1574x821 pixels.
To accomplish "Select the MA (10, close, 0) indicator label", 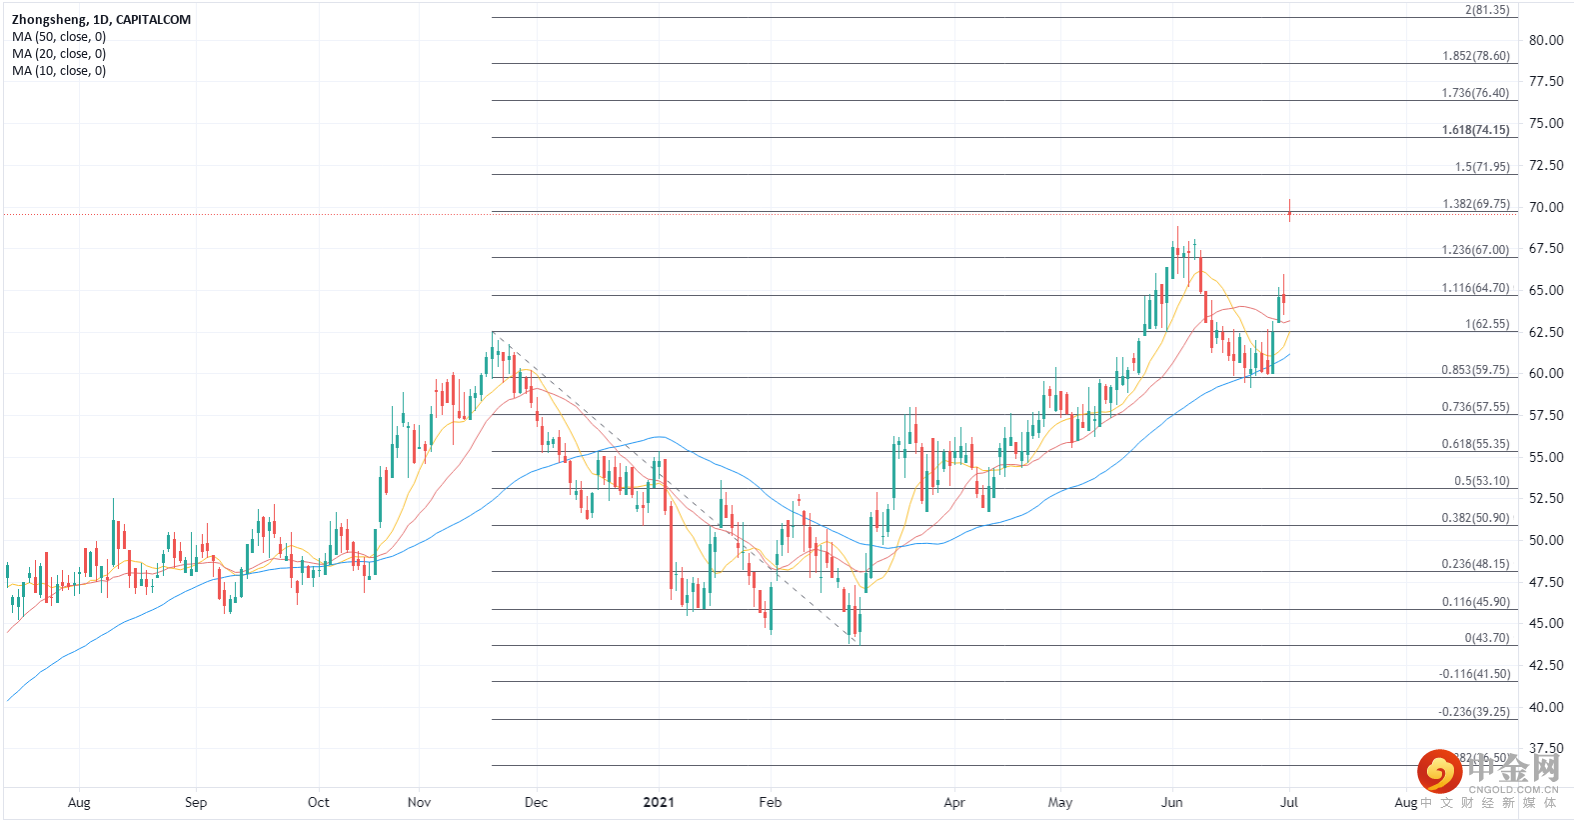I will [x=59, y=71].
